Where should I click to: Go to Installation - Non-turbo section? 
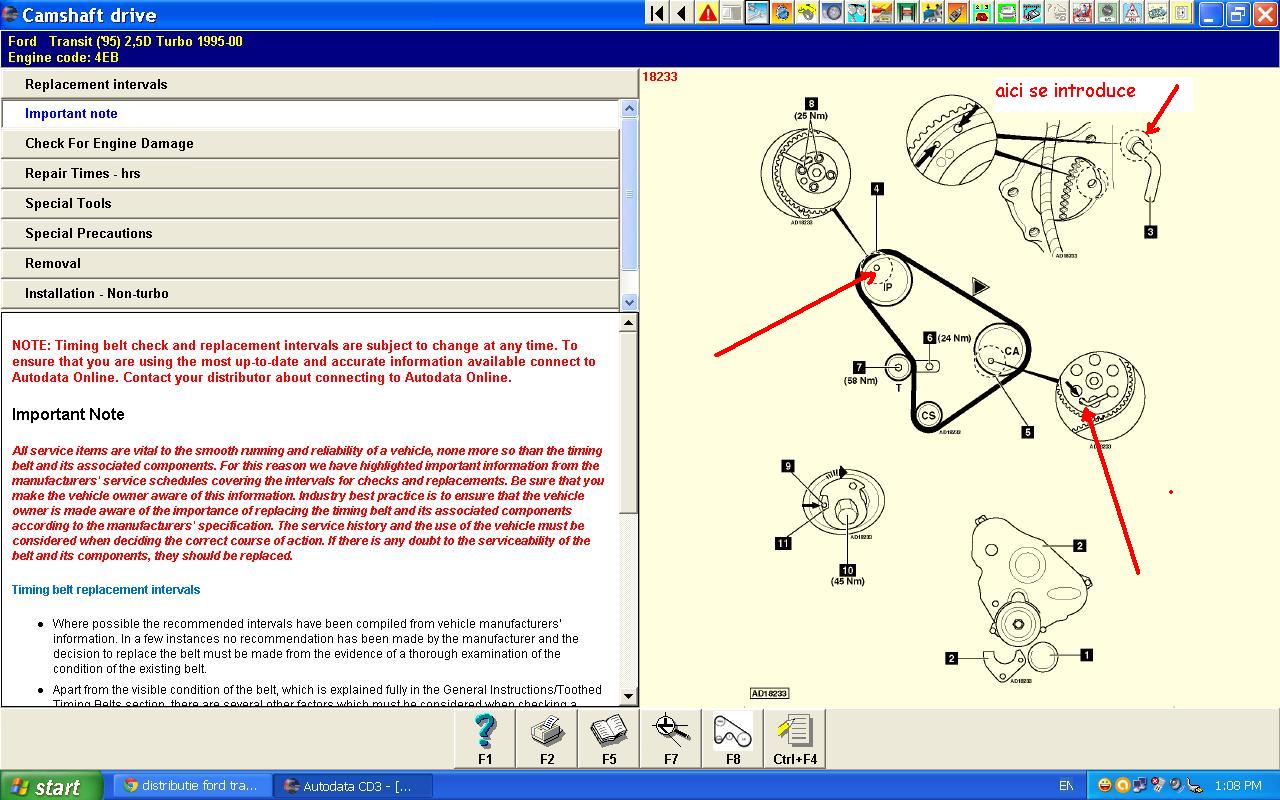pos(310,293)
